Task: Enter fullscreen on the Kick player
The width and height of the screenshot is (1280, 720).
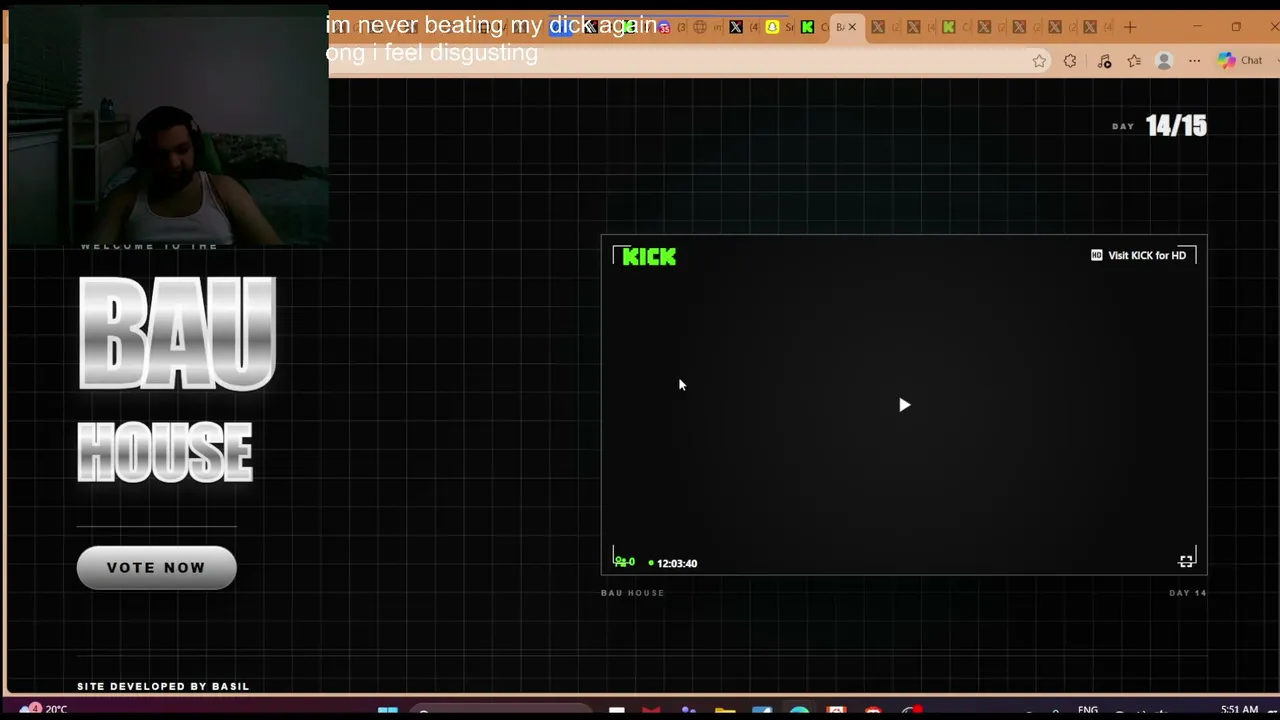Action: [1186, 561]
